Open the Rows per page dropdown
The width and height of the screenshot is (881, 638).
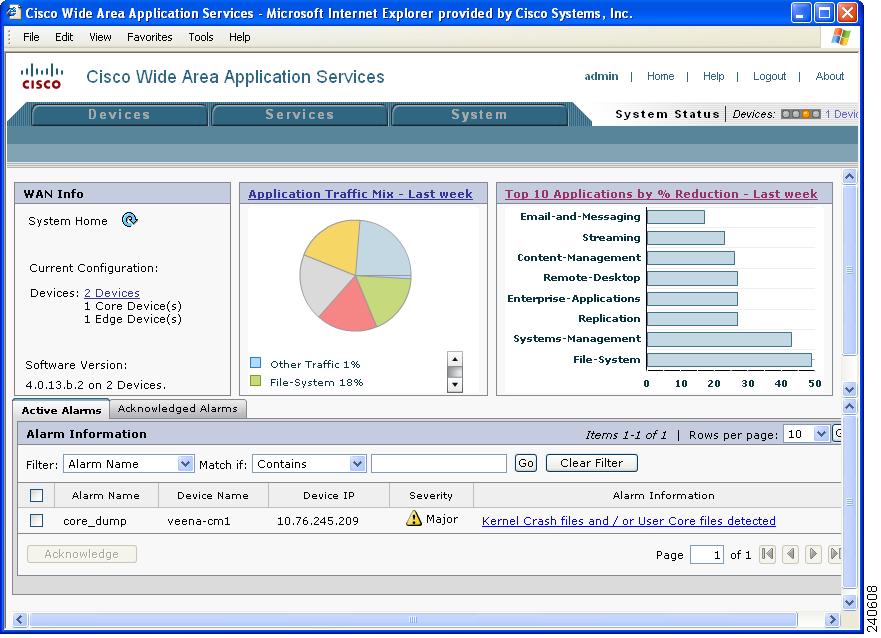(x=806, y=434)
